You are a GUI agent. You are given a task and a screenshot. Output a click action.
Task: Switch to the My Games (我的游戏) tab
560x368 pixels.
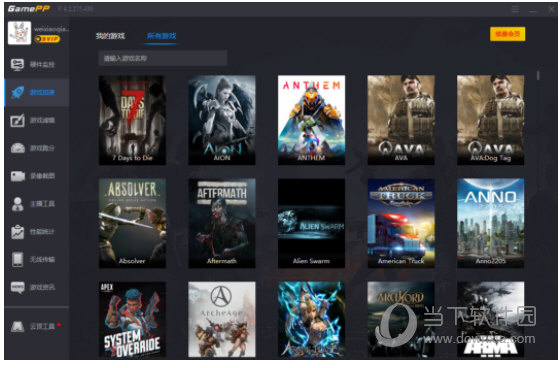[x=110, y=36]
